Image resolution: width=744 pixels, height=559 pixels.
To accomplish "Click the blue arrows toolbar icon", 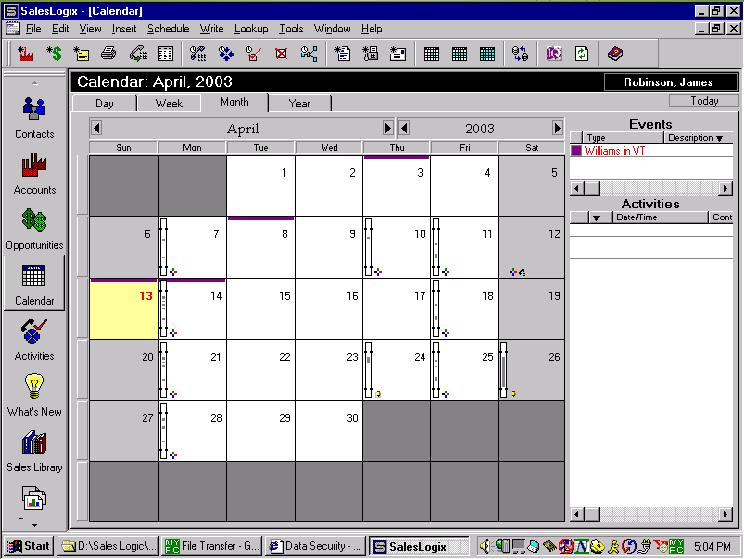I will pyautogui.click(x=226, y=54).
